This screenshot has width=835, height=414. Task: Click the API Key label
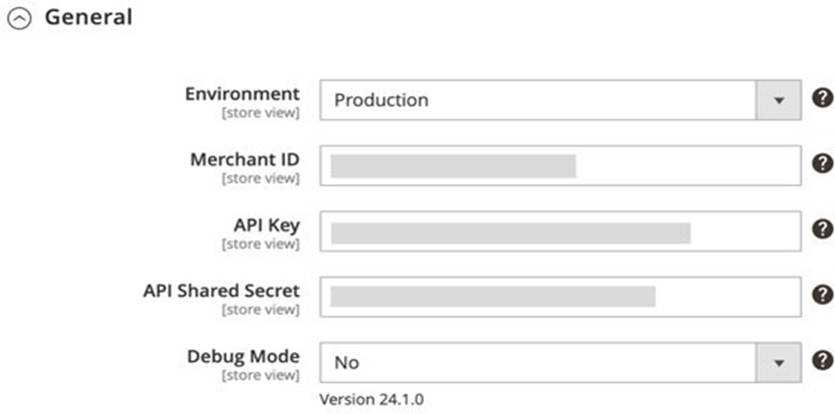click(264, 225)
